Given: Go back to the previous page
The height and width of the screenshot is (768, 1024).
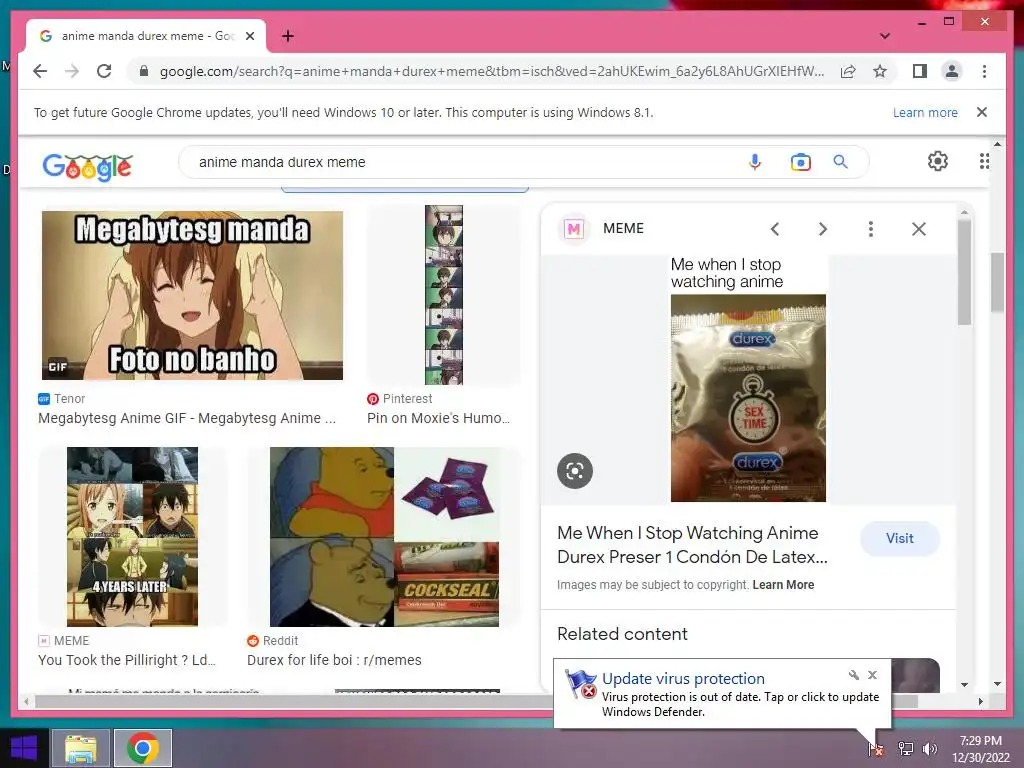Looking at the screenshot, I should tap(40, 71).
